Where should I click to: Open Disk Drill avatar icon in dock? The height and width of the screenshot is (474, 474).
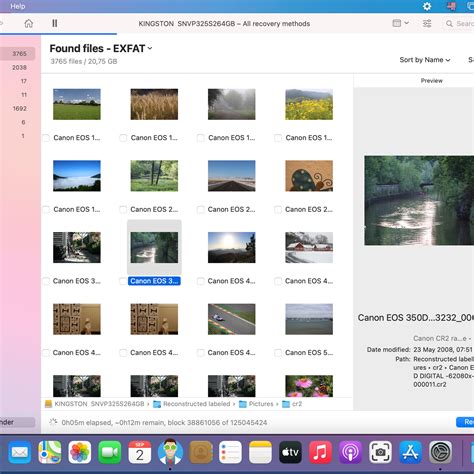[170, 452]
